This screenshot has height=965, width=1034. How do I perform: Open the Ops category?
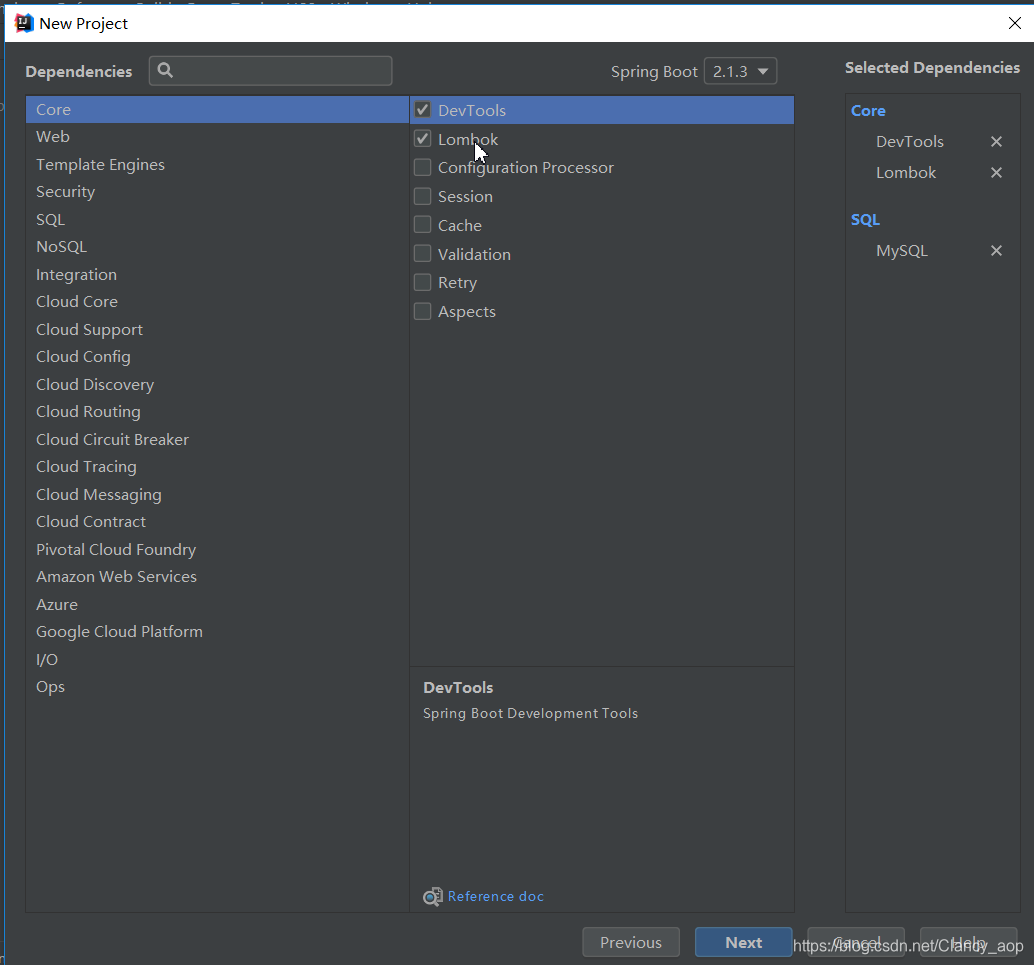(218, 687)
